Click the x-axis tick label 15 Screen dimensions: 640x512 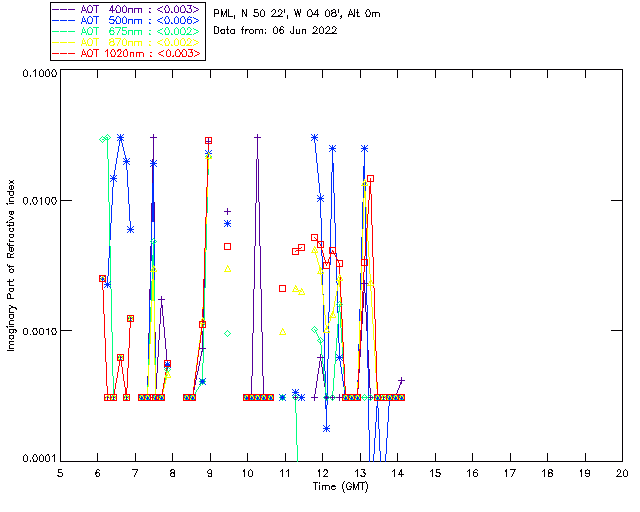(x=434, y=472)
